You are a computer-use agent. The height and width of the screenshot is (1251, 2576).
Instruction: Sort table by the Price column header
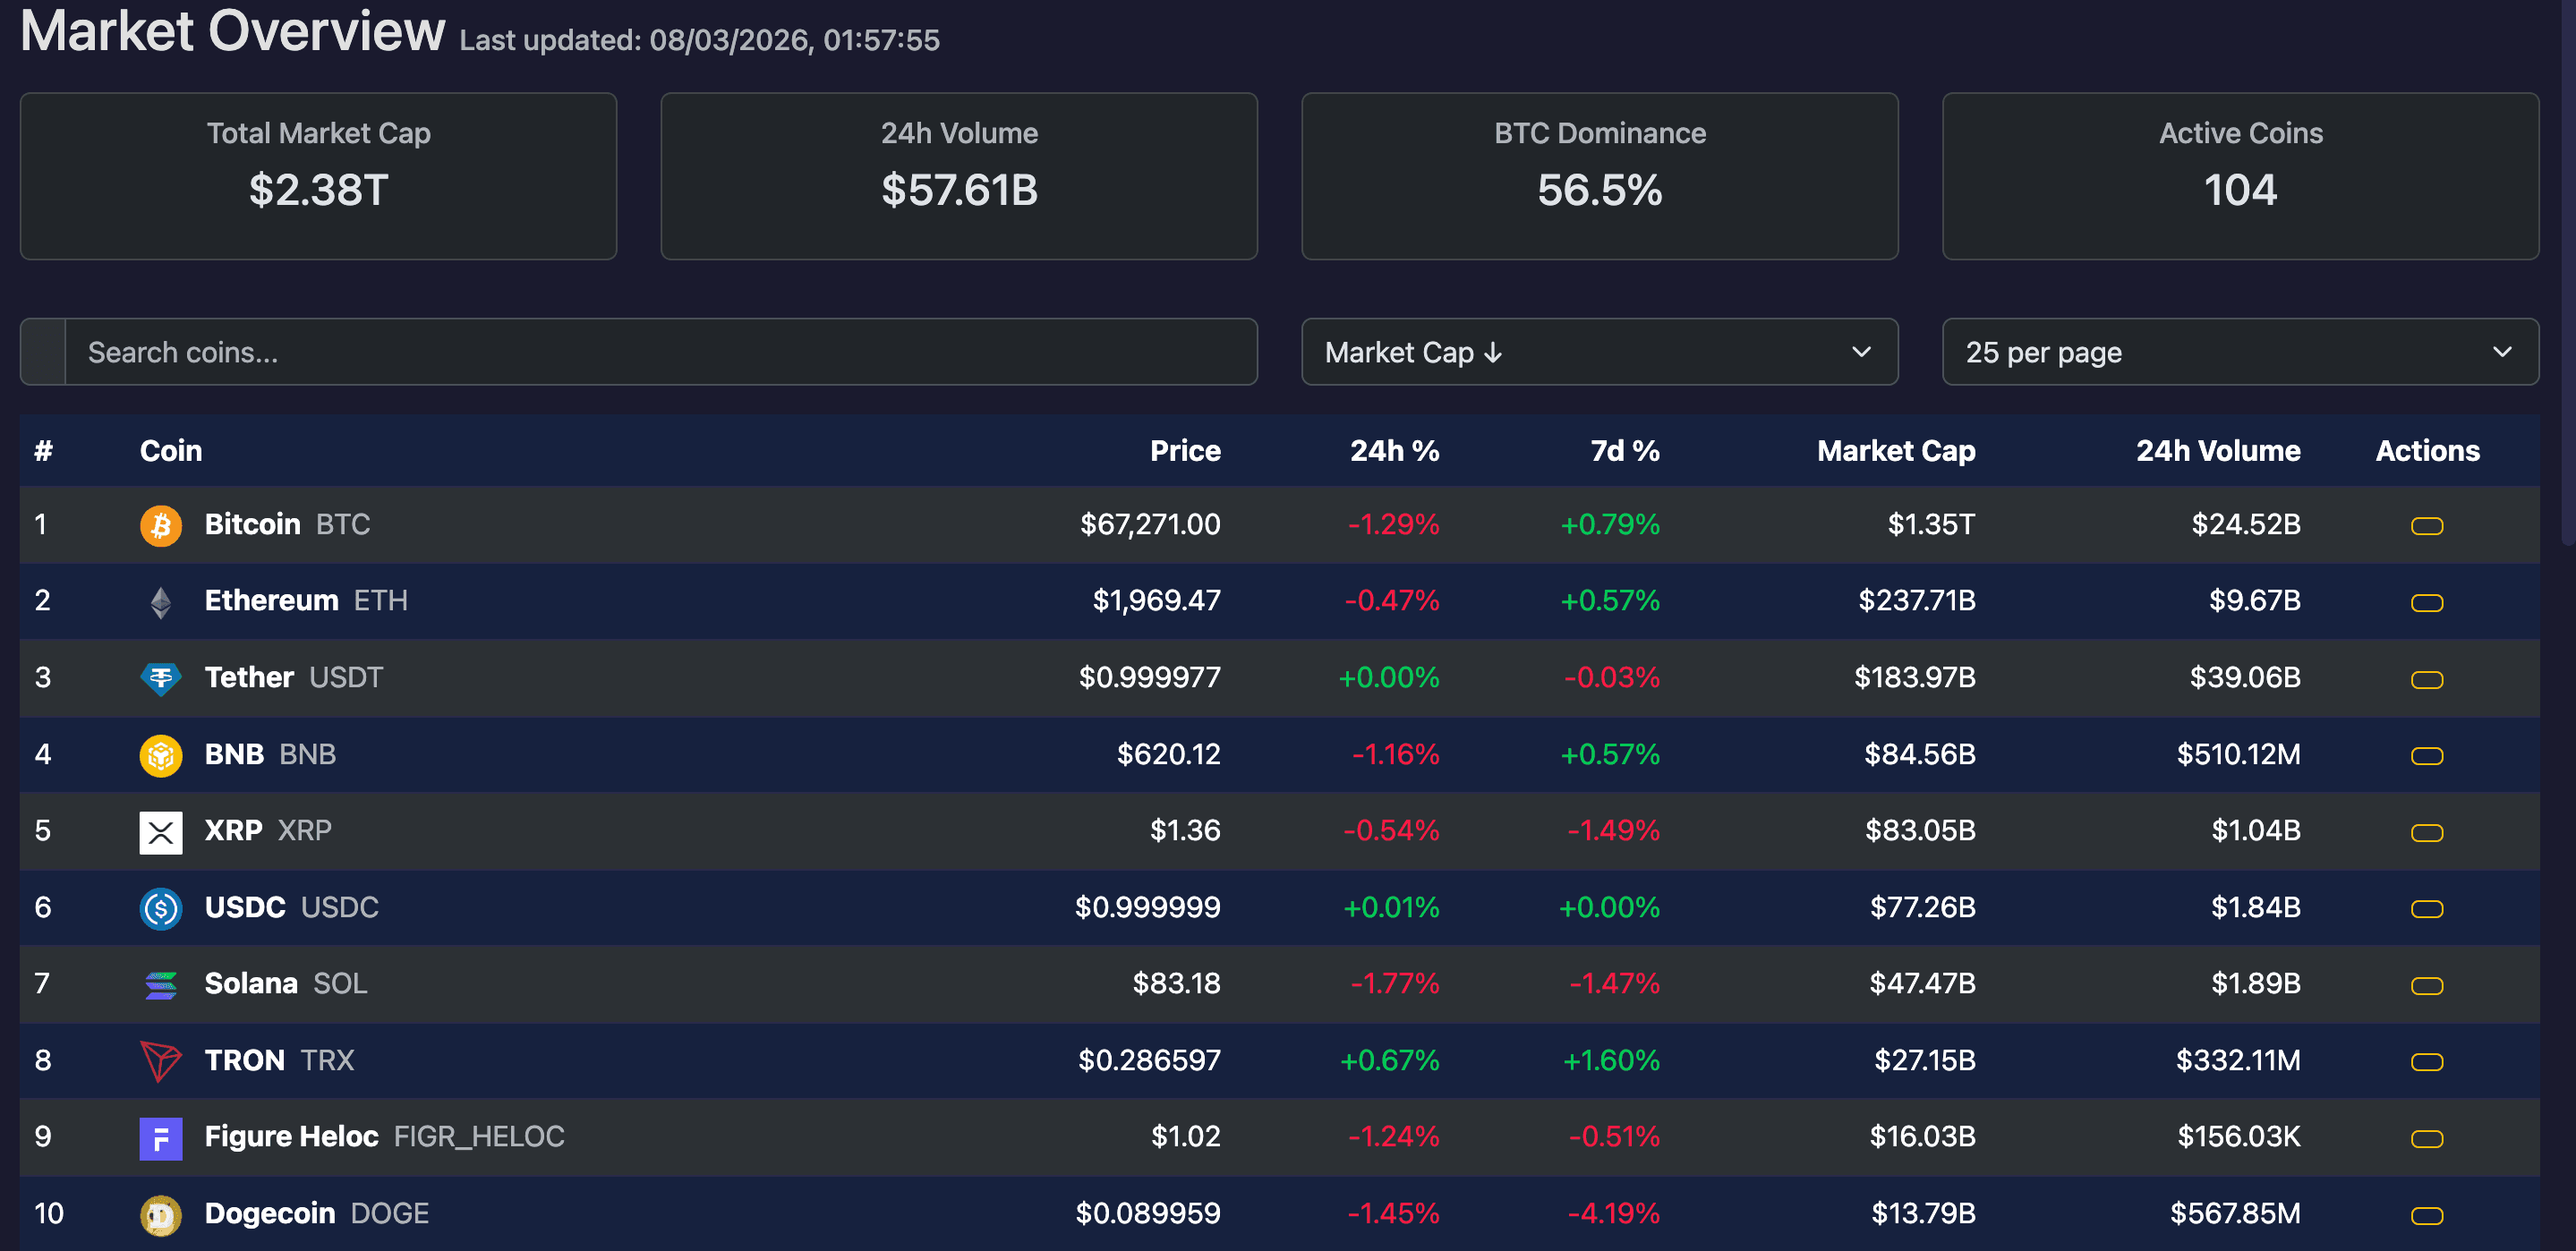(x=1184, y=451)
